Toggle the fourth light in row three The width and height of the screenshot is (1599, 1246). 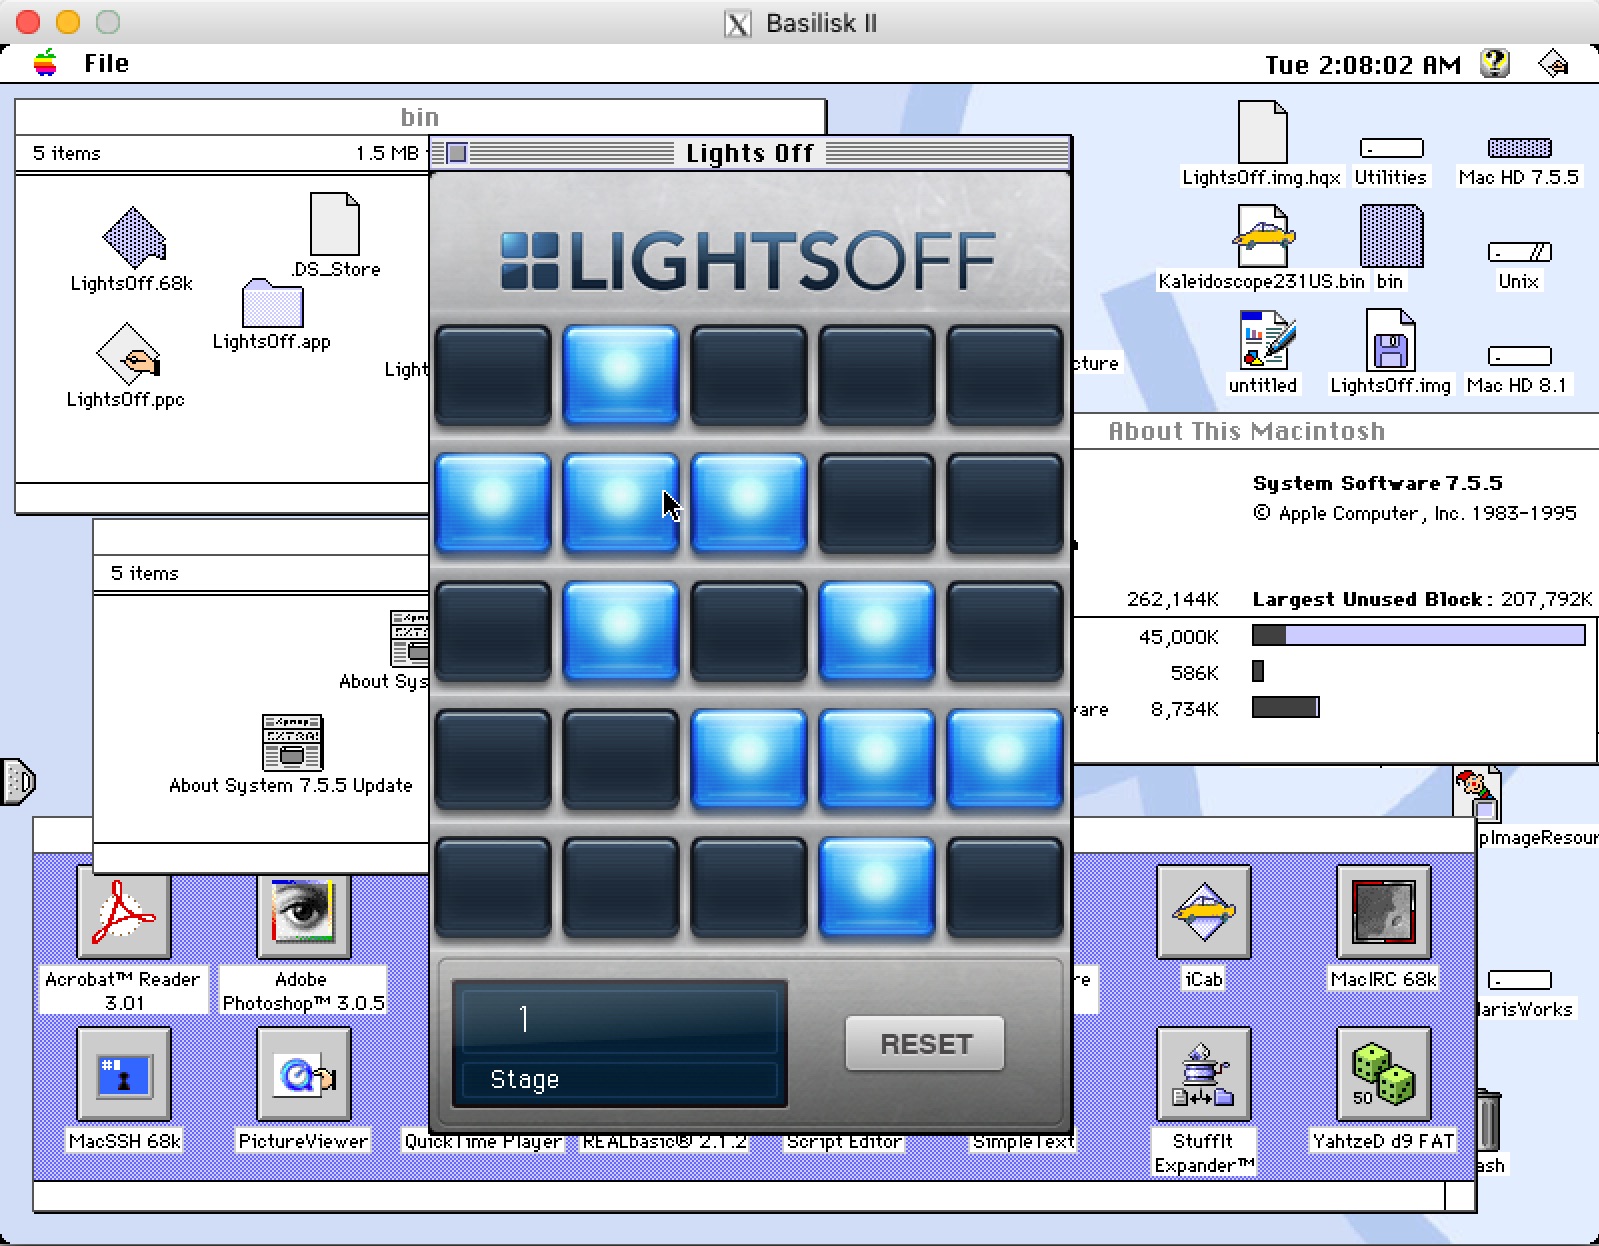coord(877,630)
